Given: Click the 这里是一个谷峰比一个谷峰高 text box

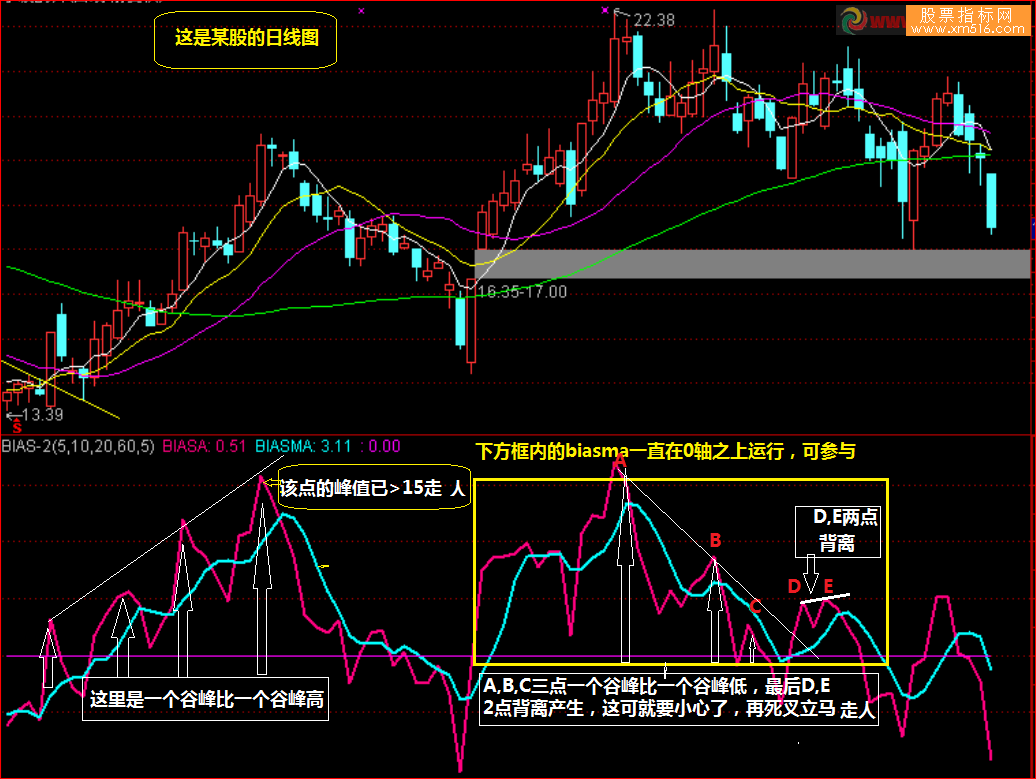Looking at the screenshot, I should coord(206,701).
